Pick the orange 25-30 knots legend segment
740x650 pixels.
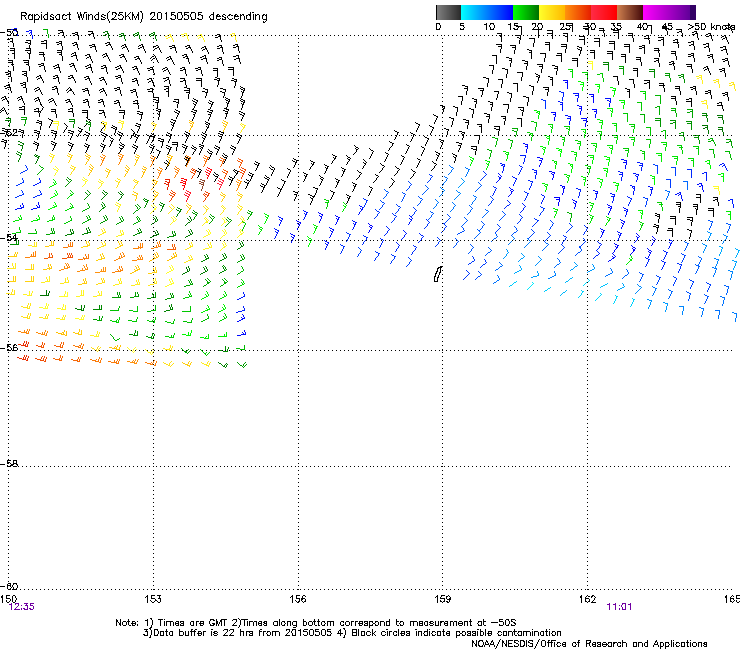coord(578,12)
